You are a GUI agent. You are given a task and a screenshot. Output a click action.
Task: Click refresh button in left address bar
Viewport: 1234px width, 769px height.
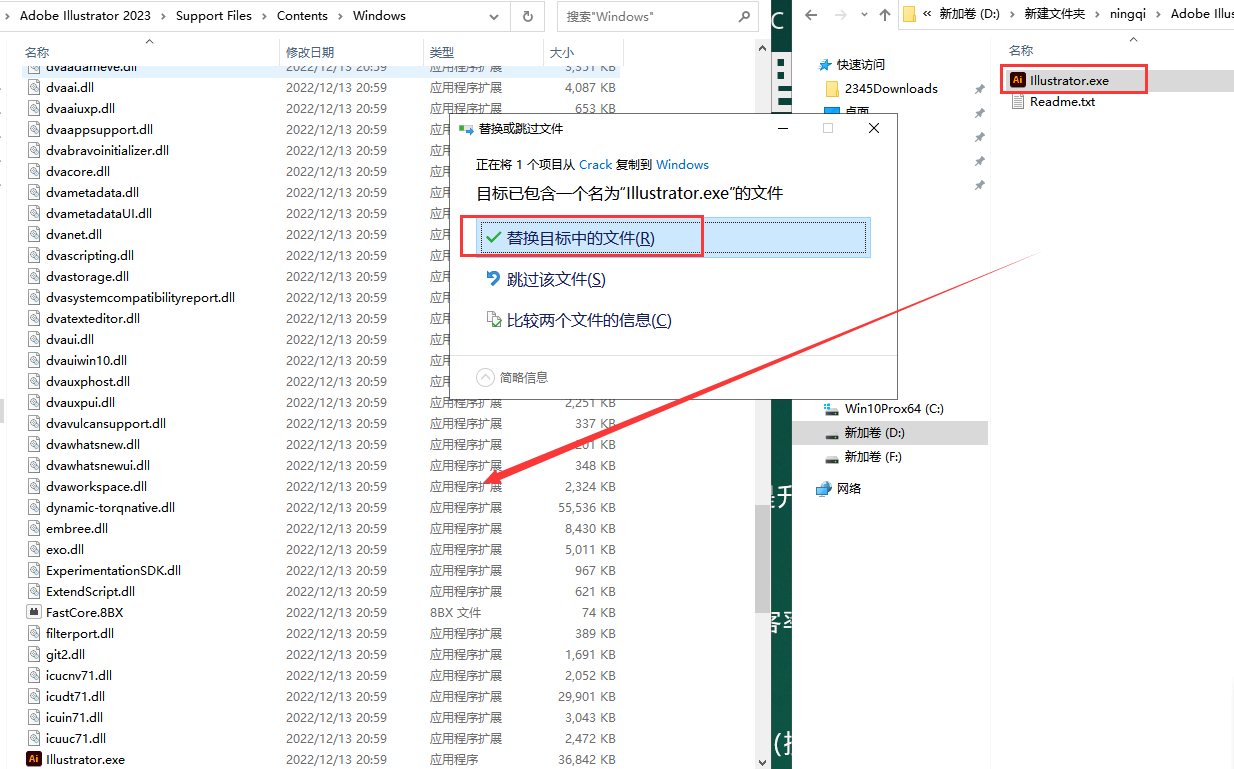(528, 16)
